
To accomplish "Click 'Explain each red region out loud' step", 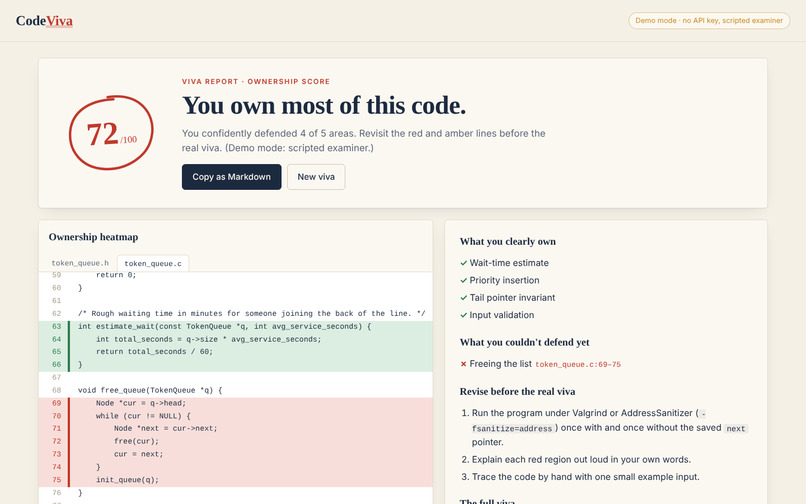I will pos(581,460).
